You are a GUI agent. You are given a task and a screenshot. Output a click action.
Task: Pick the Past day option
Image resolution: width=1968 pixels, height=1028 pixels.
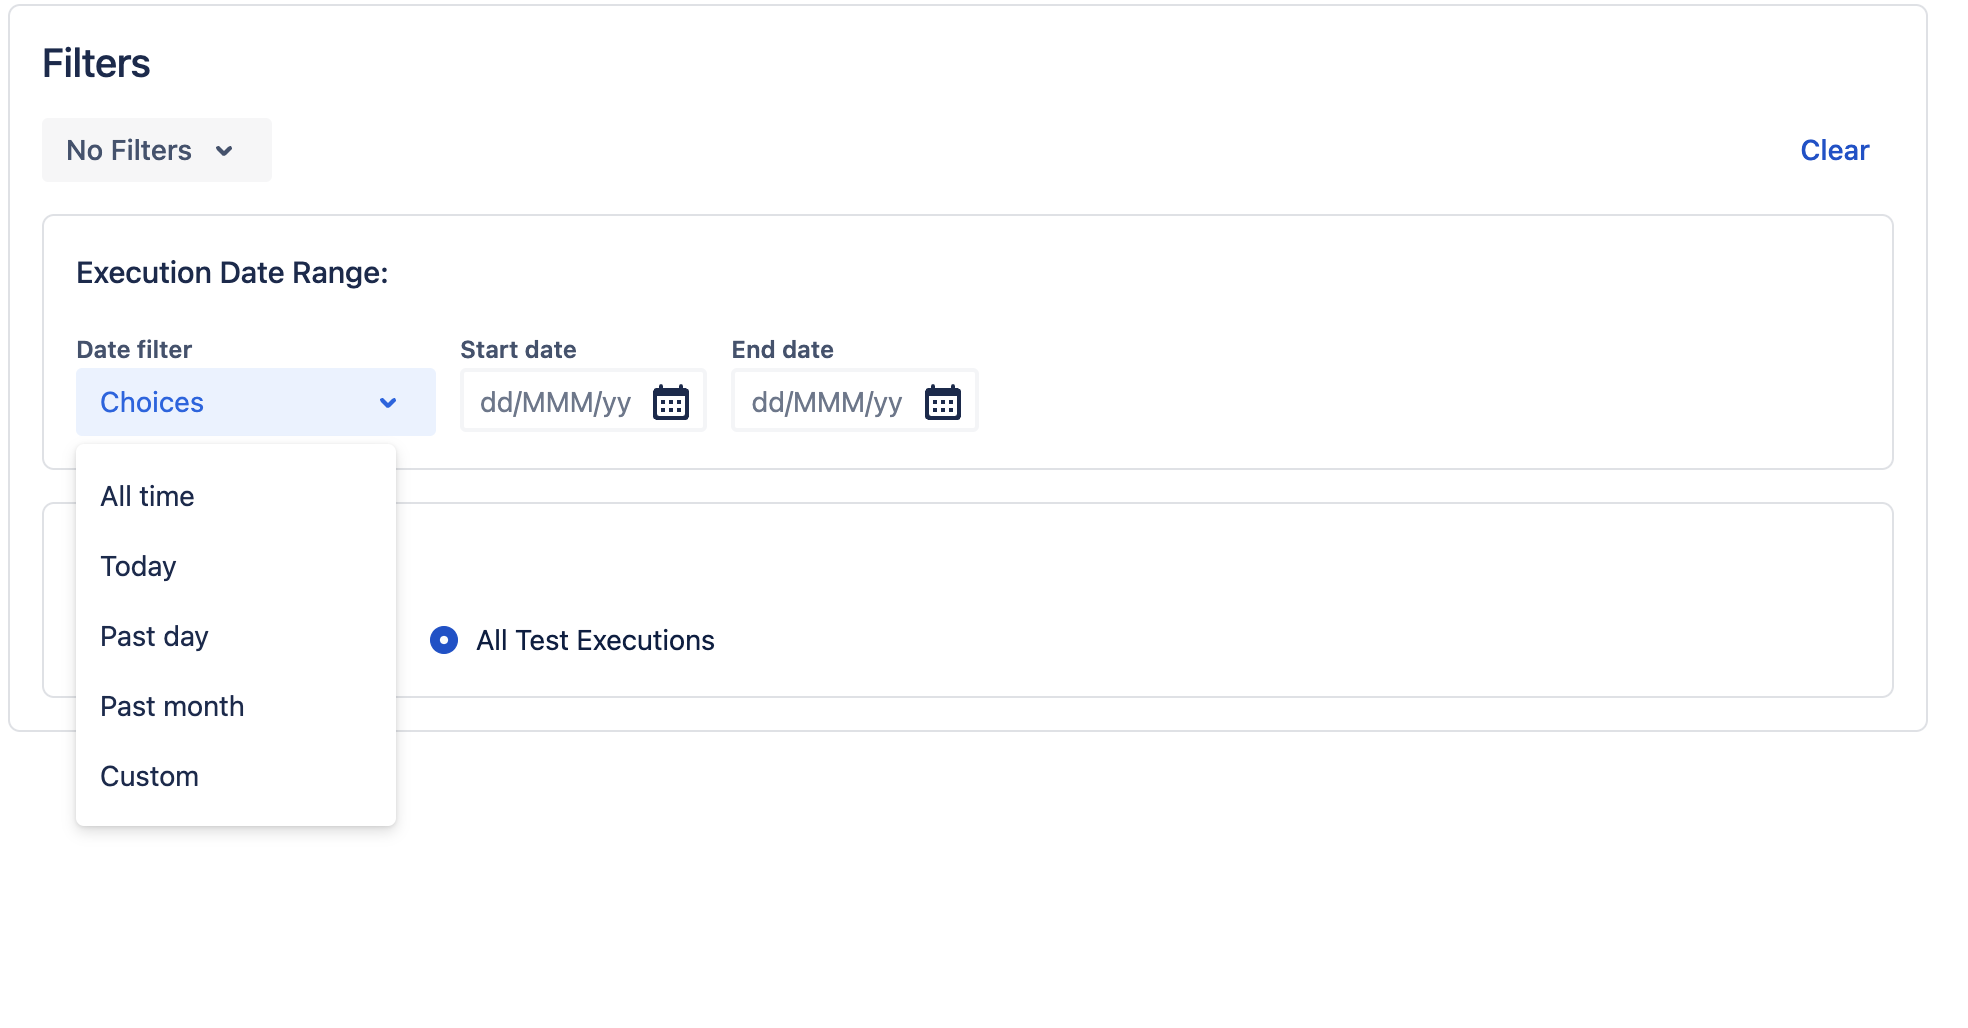[155, 636]
